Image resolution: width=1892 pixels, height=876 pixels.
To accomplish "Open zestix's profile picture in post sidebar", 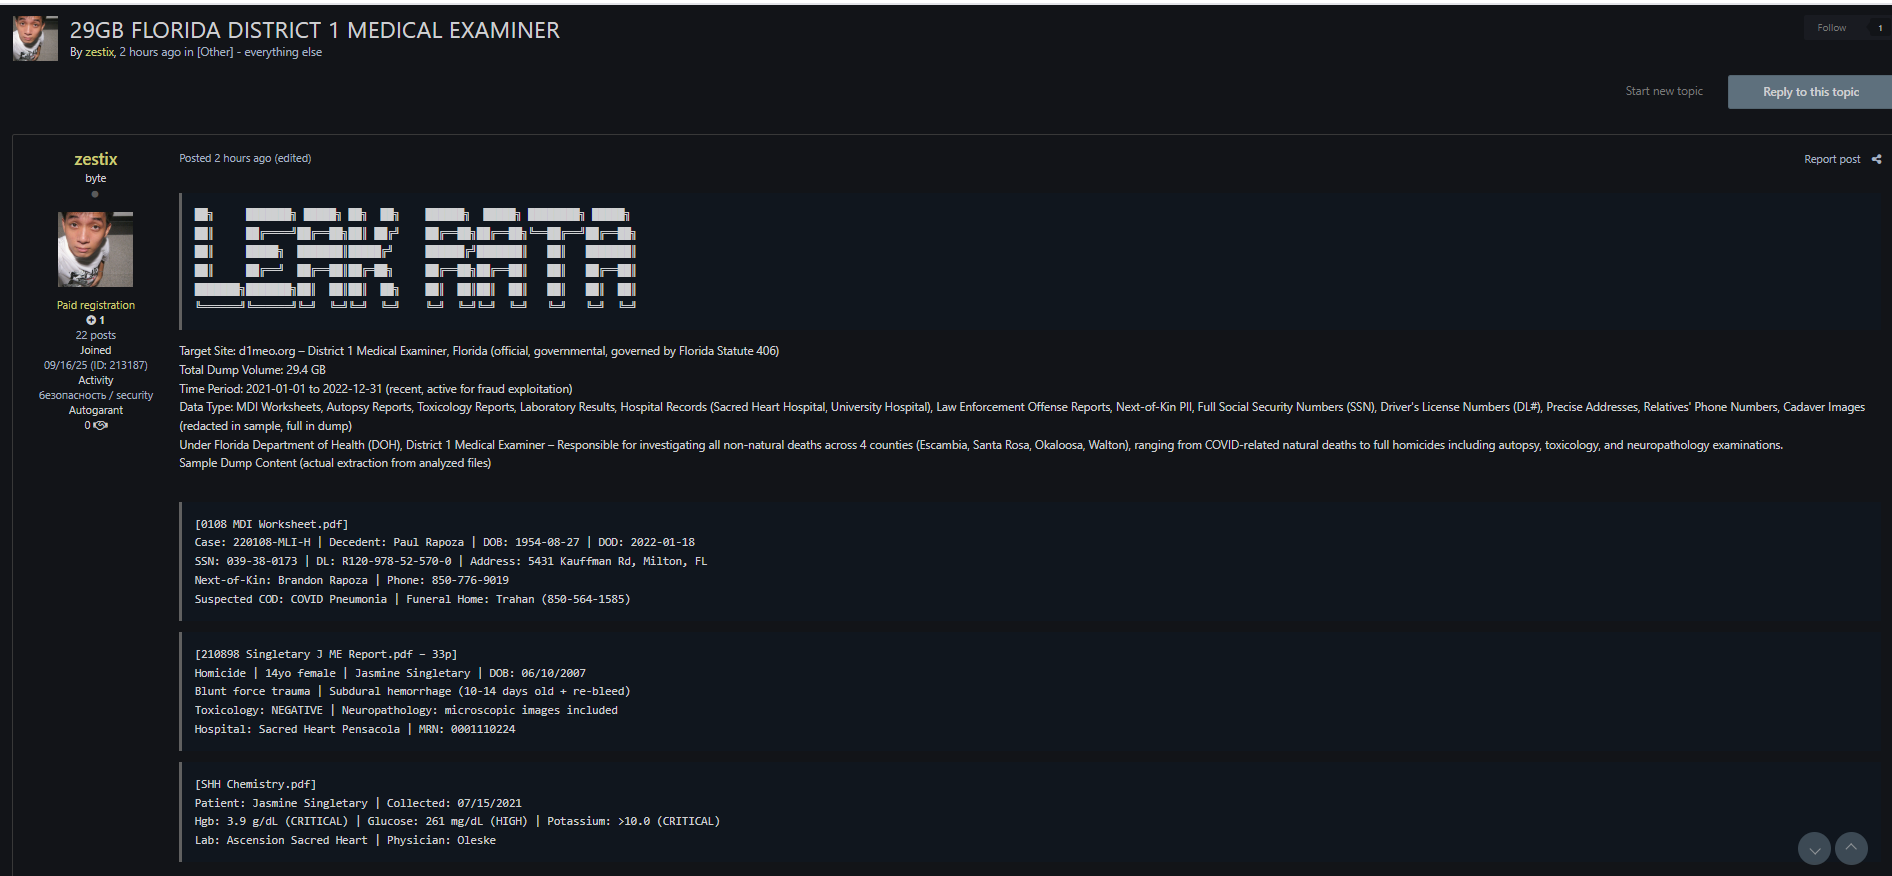I will tap(95, 249).
